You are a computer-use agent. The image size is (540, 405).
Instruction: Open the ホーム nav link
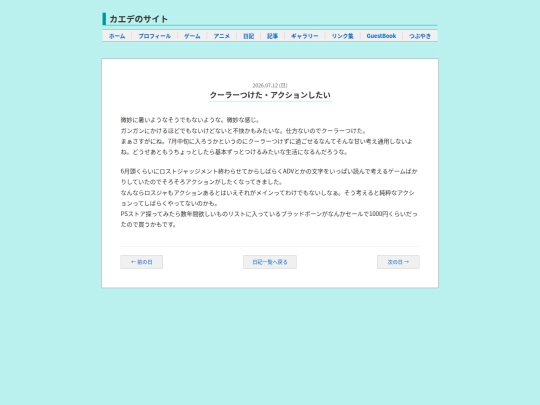point(117,36)
